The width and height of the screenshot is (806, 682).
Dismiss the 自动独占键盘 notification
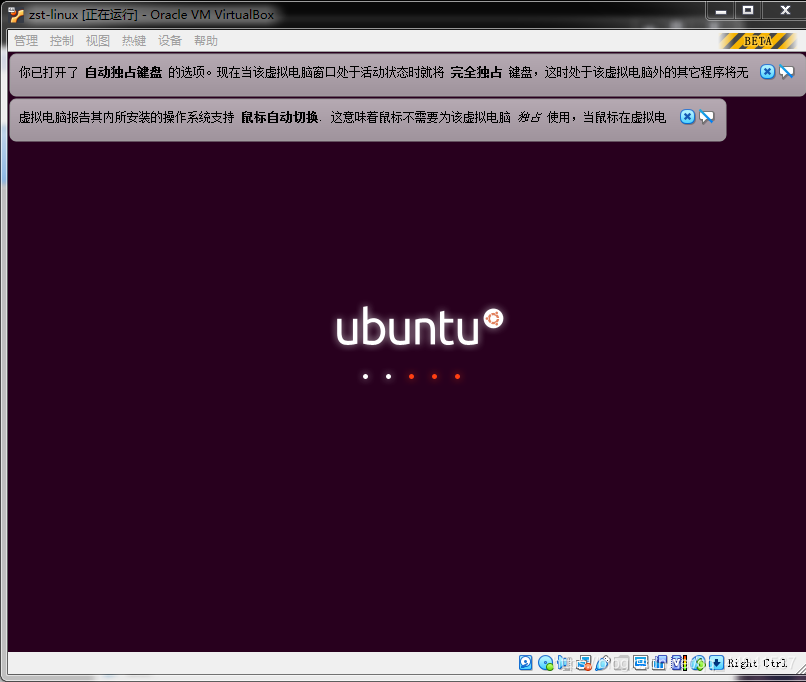[x=767, y=72]
